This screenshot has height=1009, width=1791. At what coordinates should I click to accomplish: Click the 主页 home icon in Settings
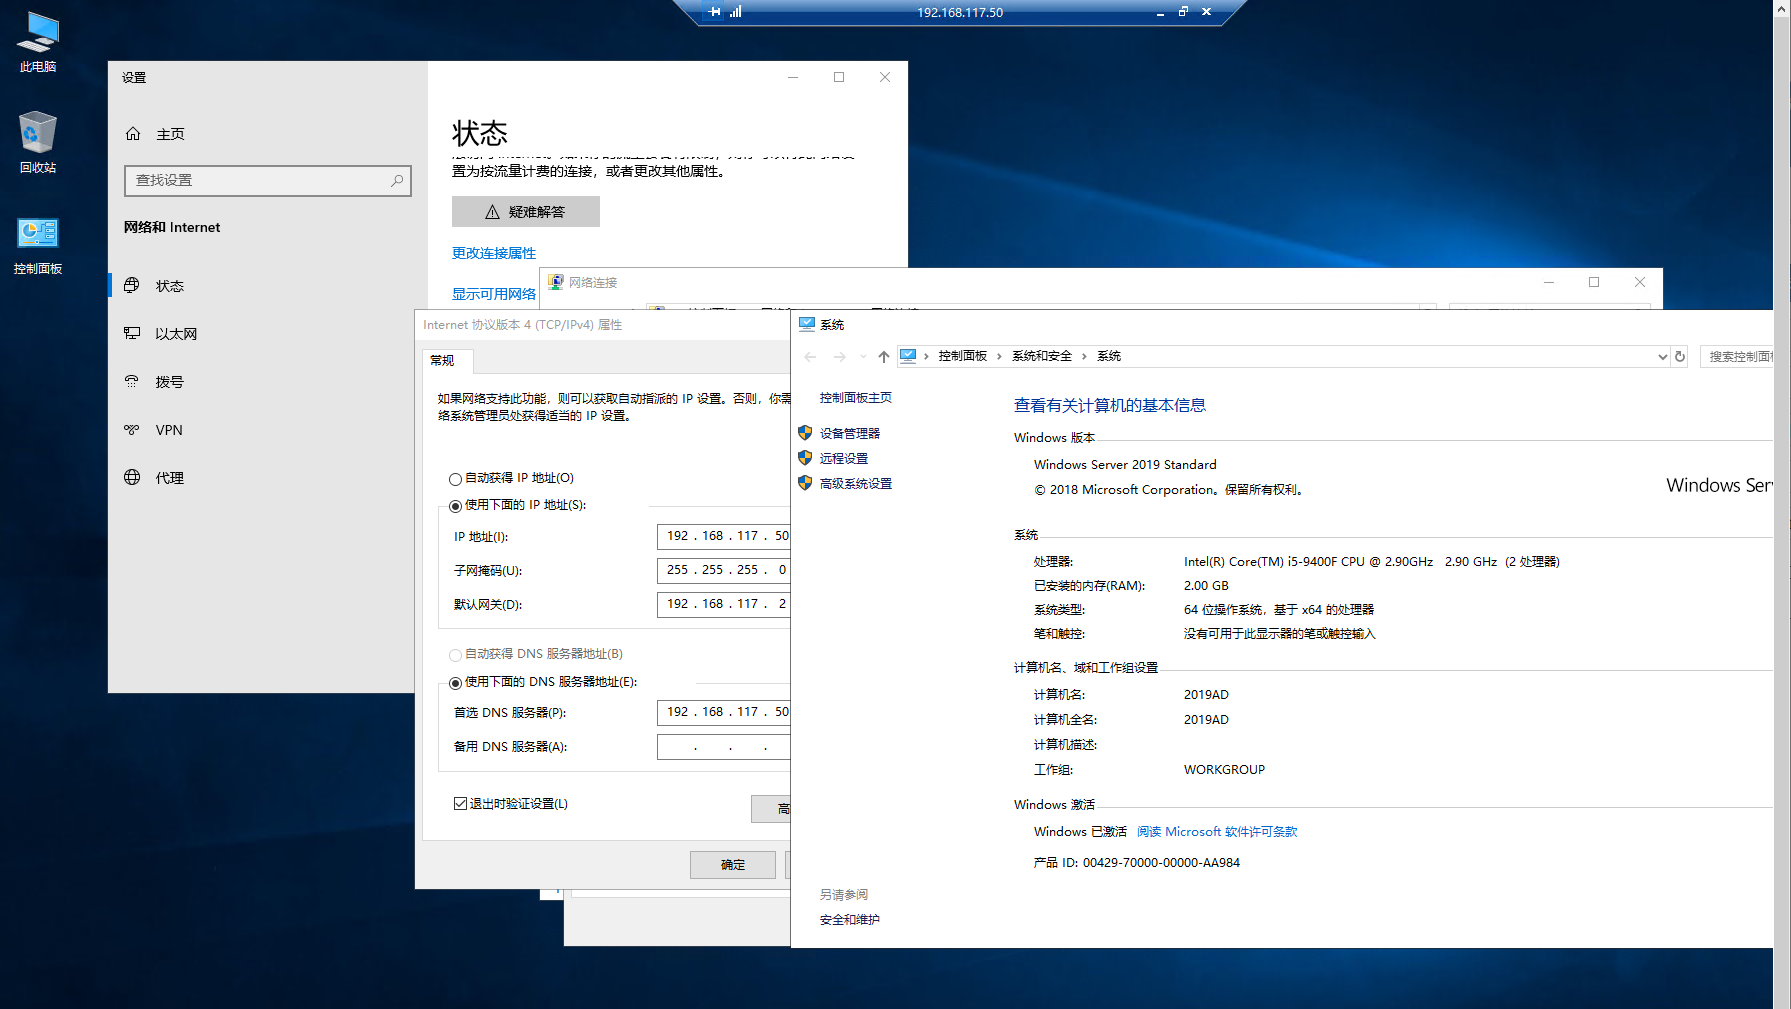(133, 134)
